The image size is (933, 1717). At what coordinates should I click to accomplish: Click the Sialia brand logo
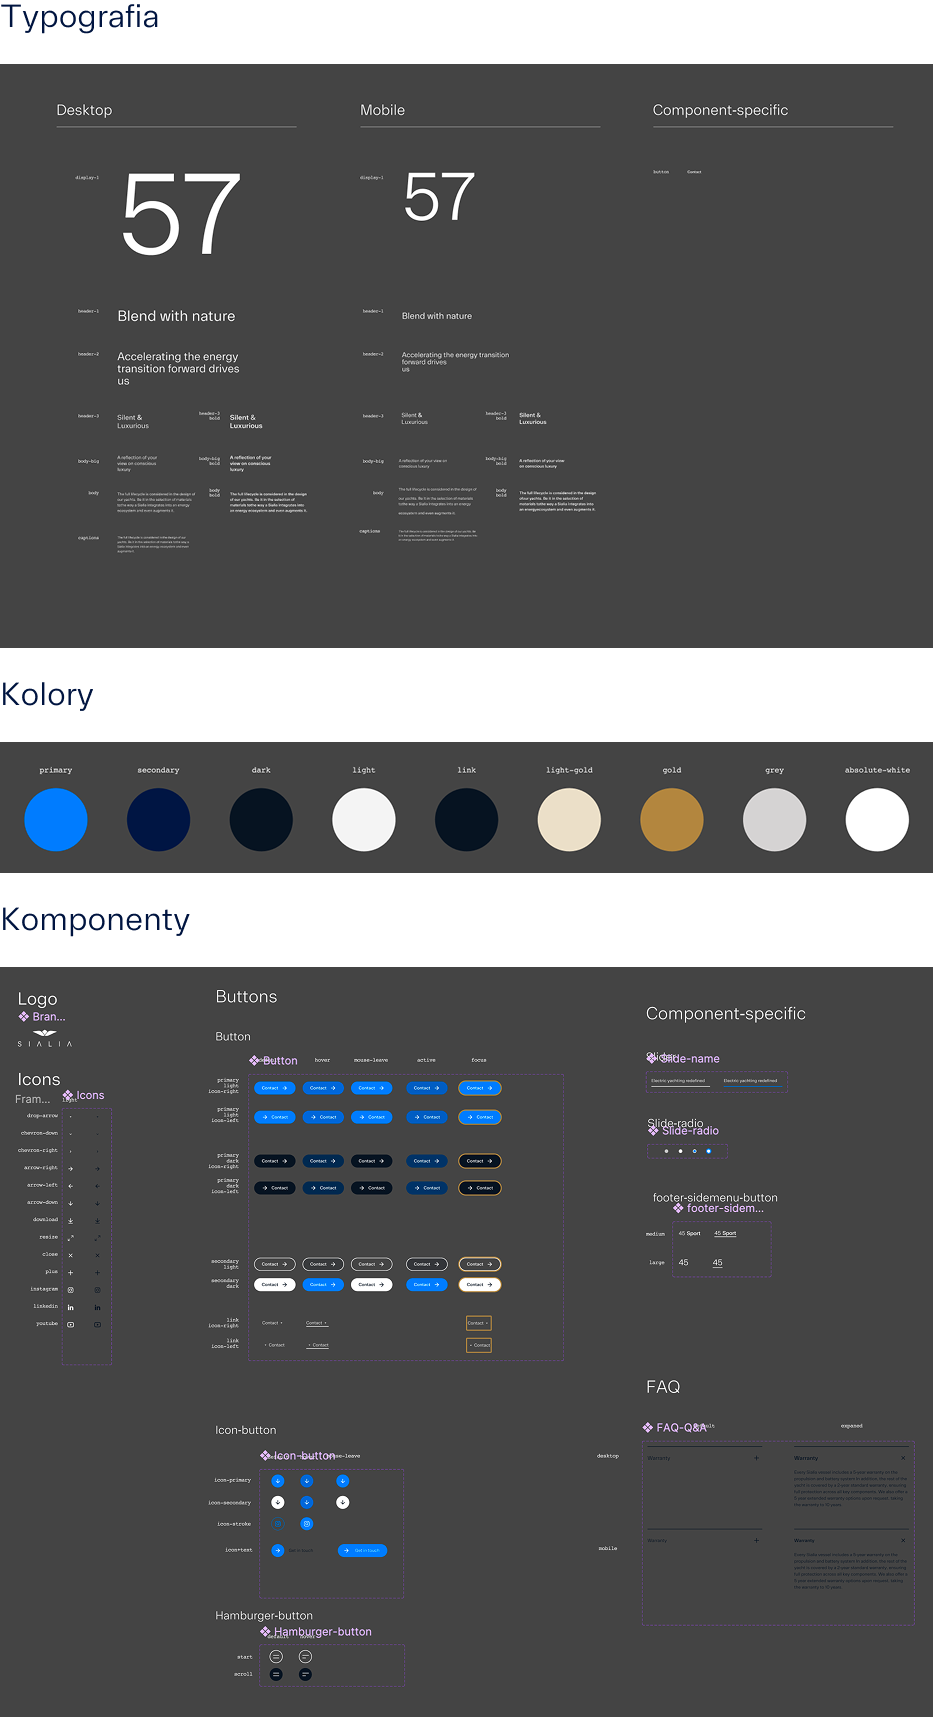pos(45,1037)
